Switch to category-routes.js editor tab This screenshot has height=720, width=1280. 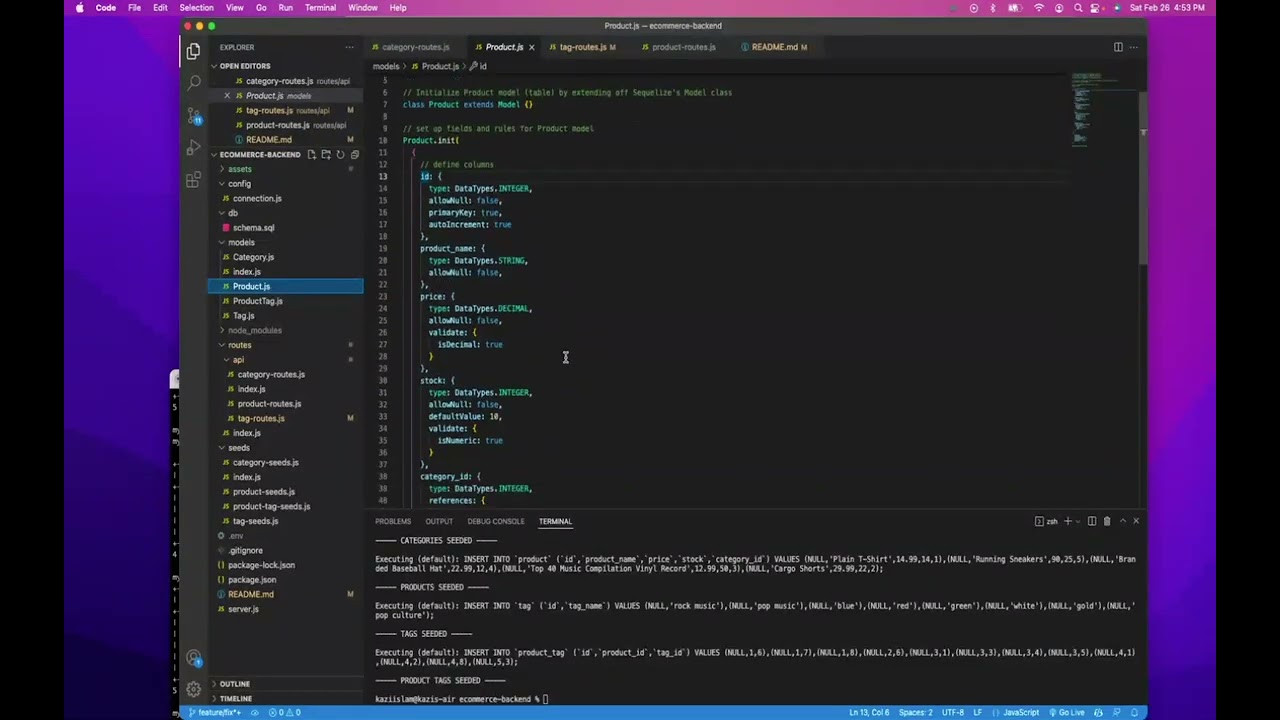415,47
